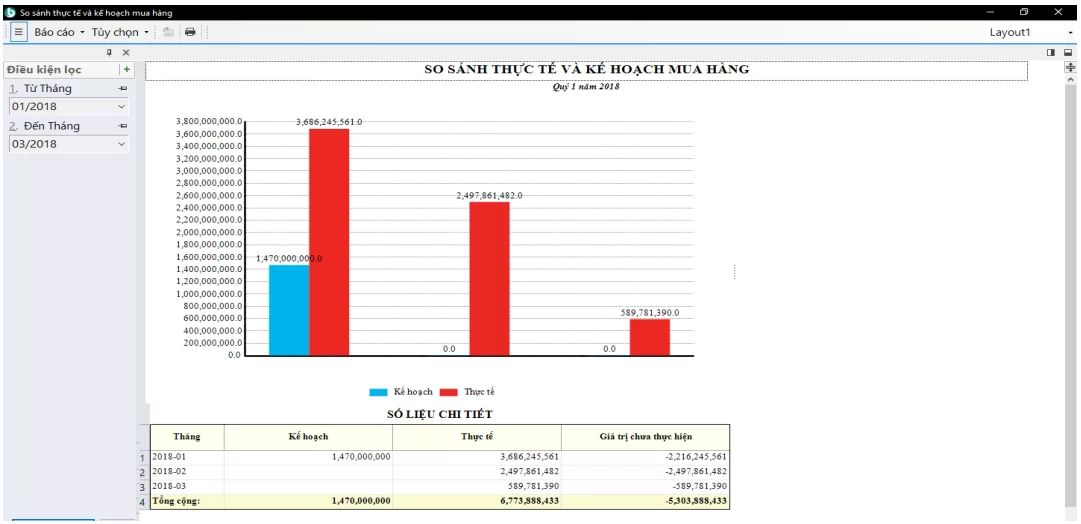
Task: Click the export icon beside the printer
Action: 169,32
